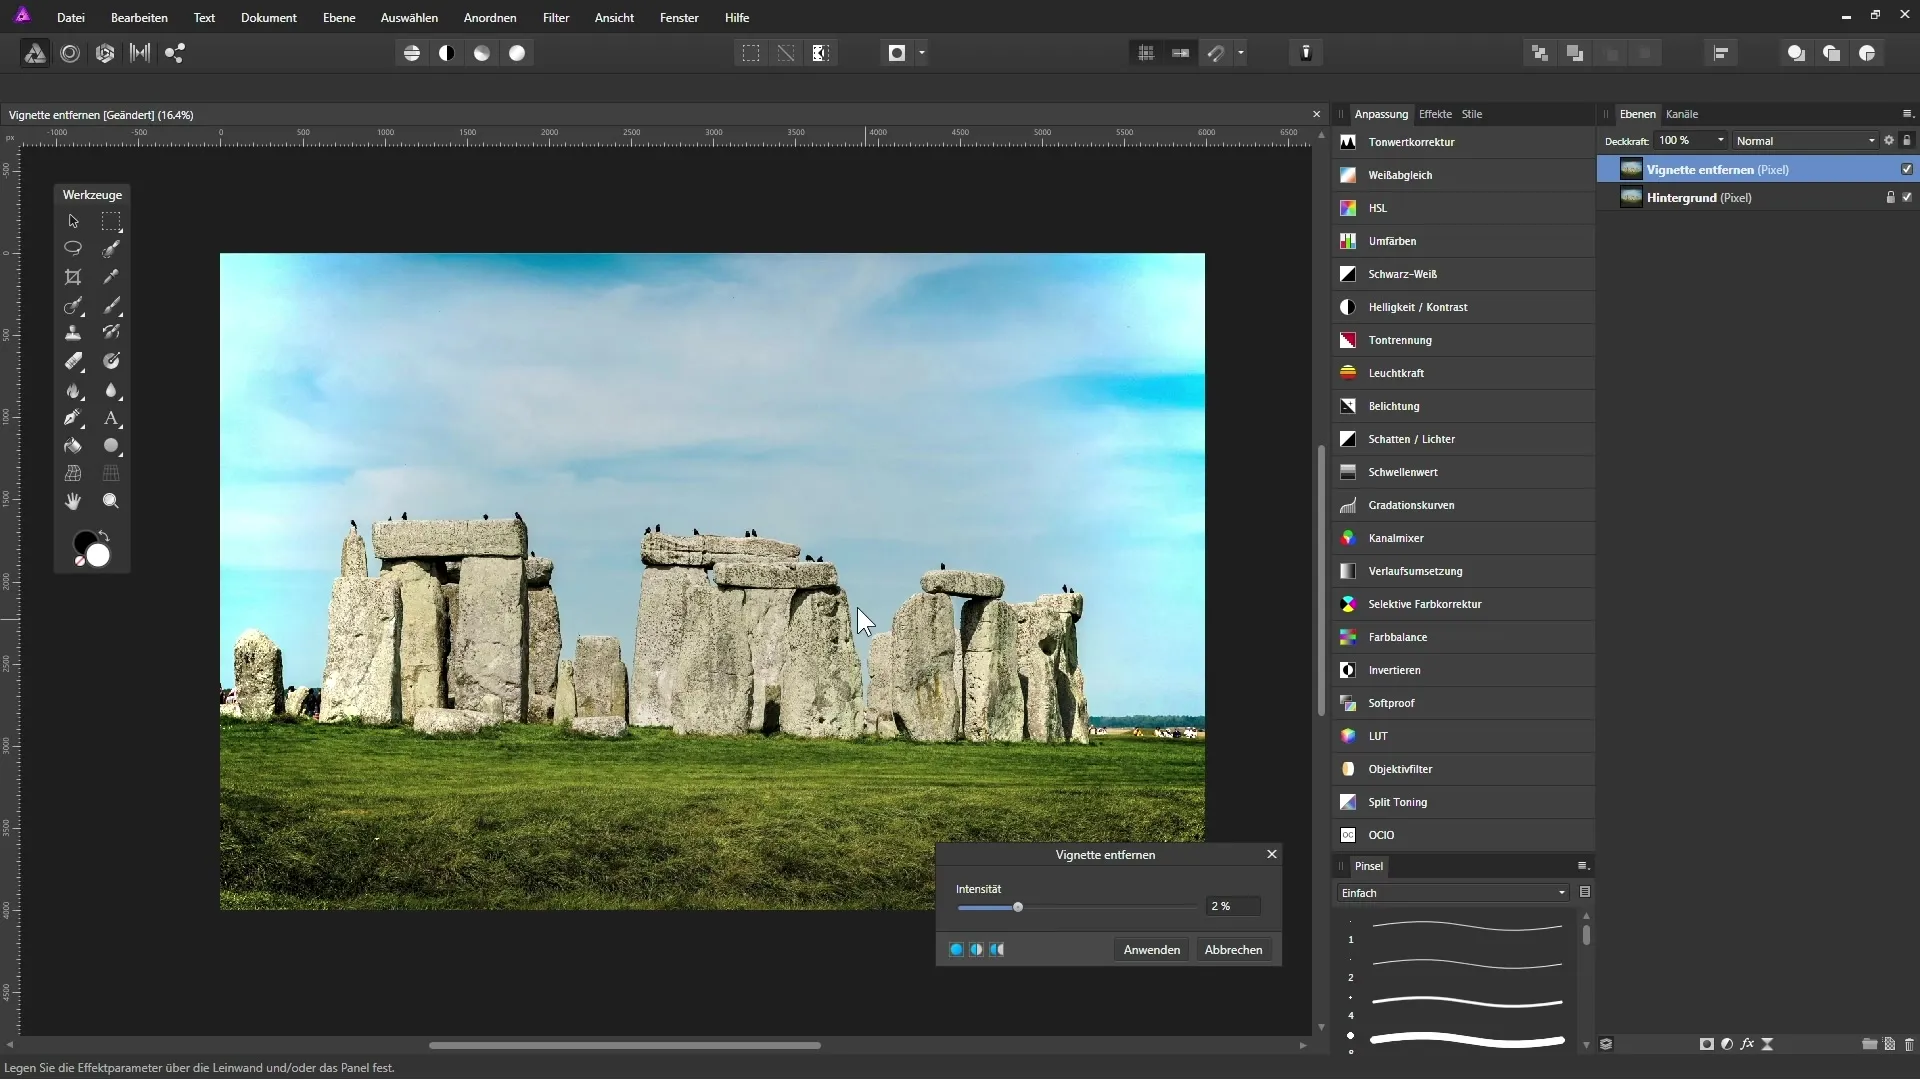Choose the eraser tool
This screenshot has width=1920, height=1080.
(x=73, y=361)
